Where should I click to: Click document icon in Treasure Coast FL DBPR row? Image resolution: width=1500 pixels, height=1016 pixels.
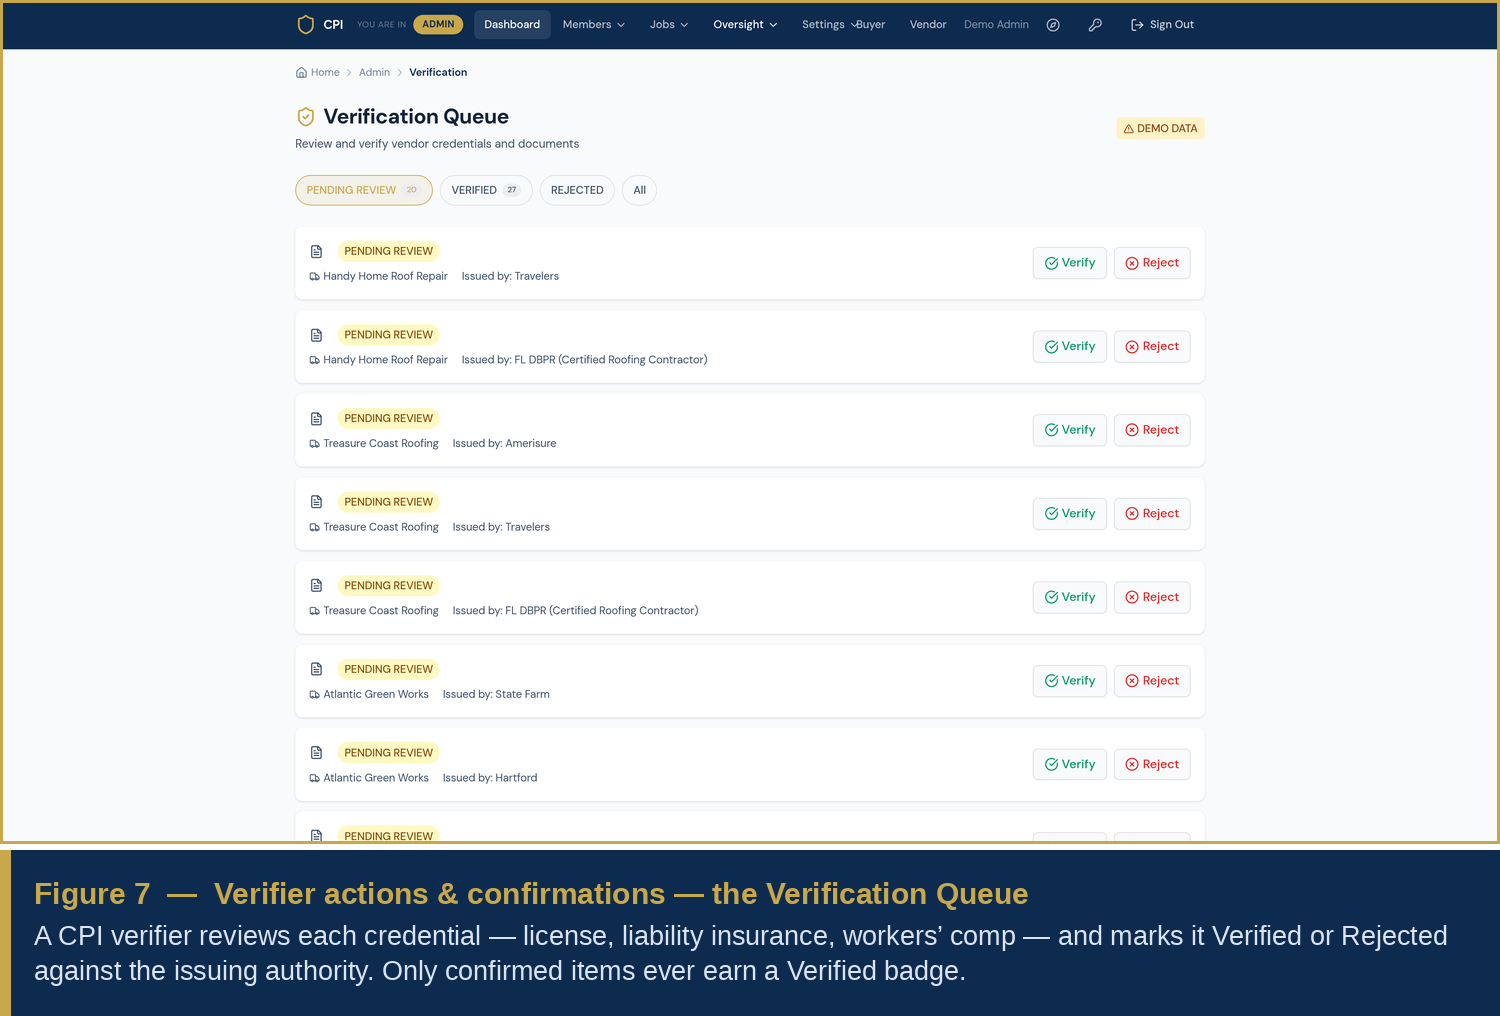tap(316, 586)
